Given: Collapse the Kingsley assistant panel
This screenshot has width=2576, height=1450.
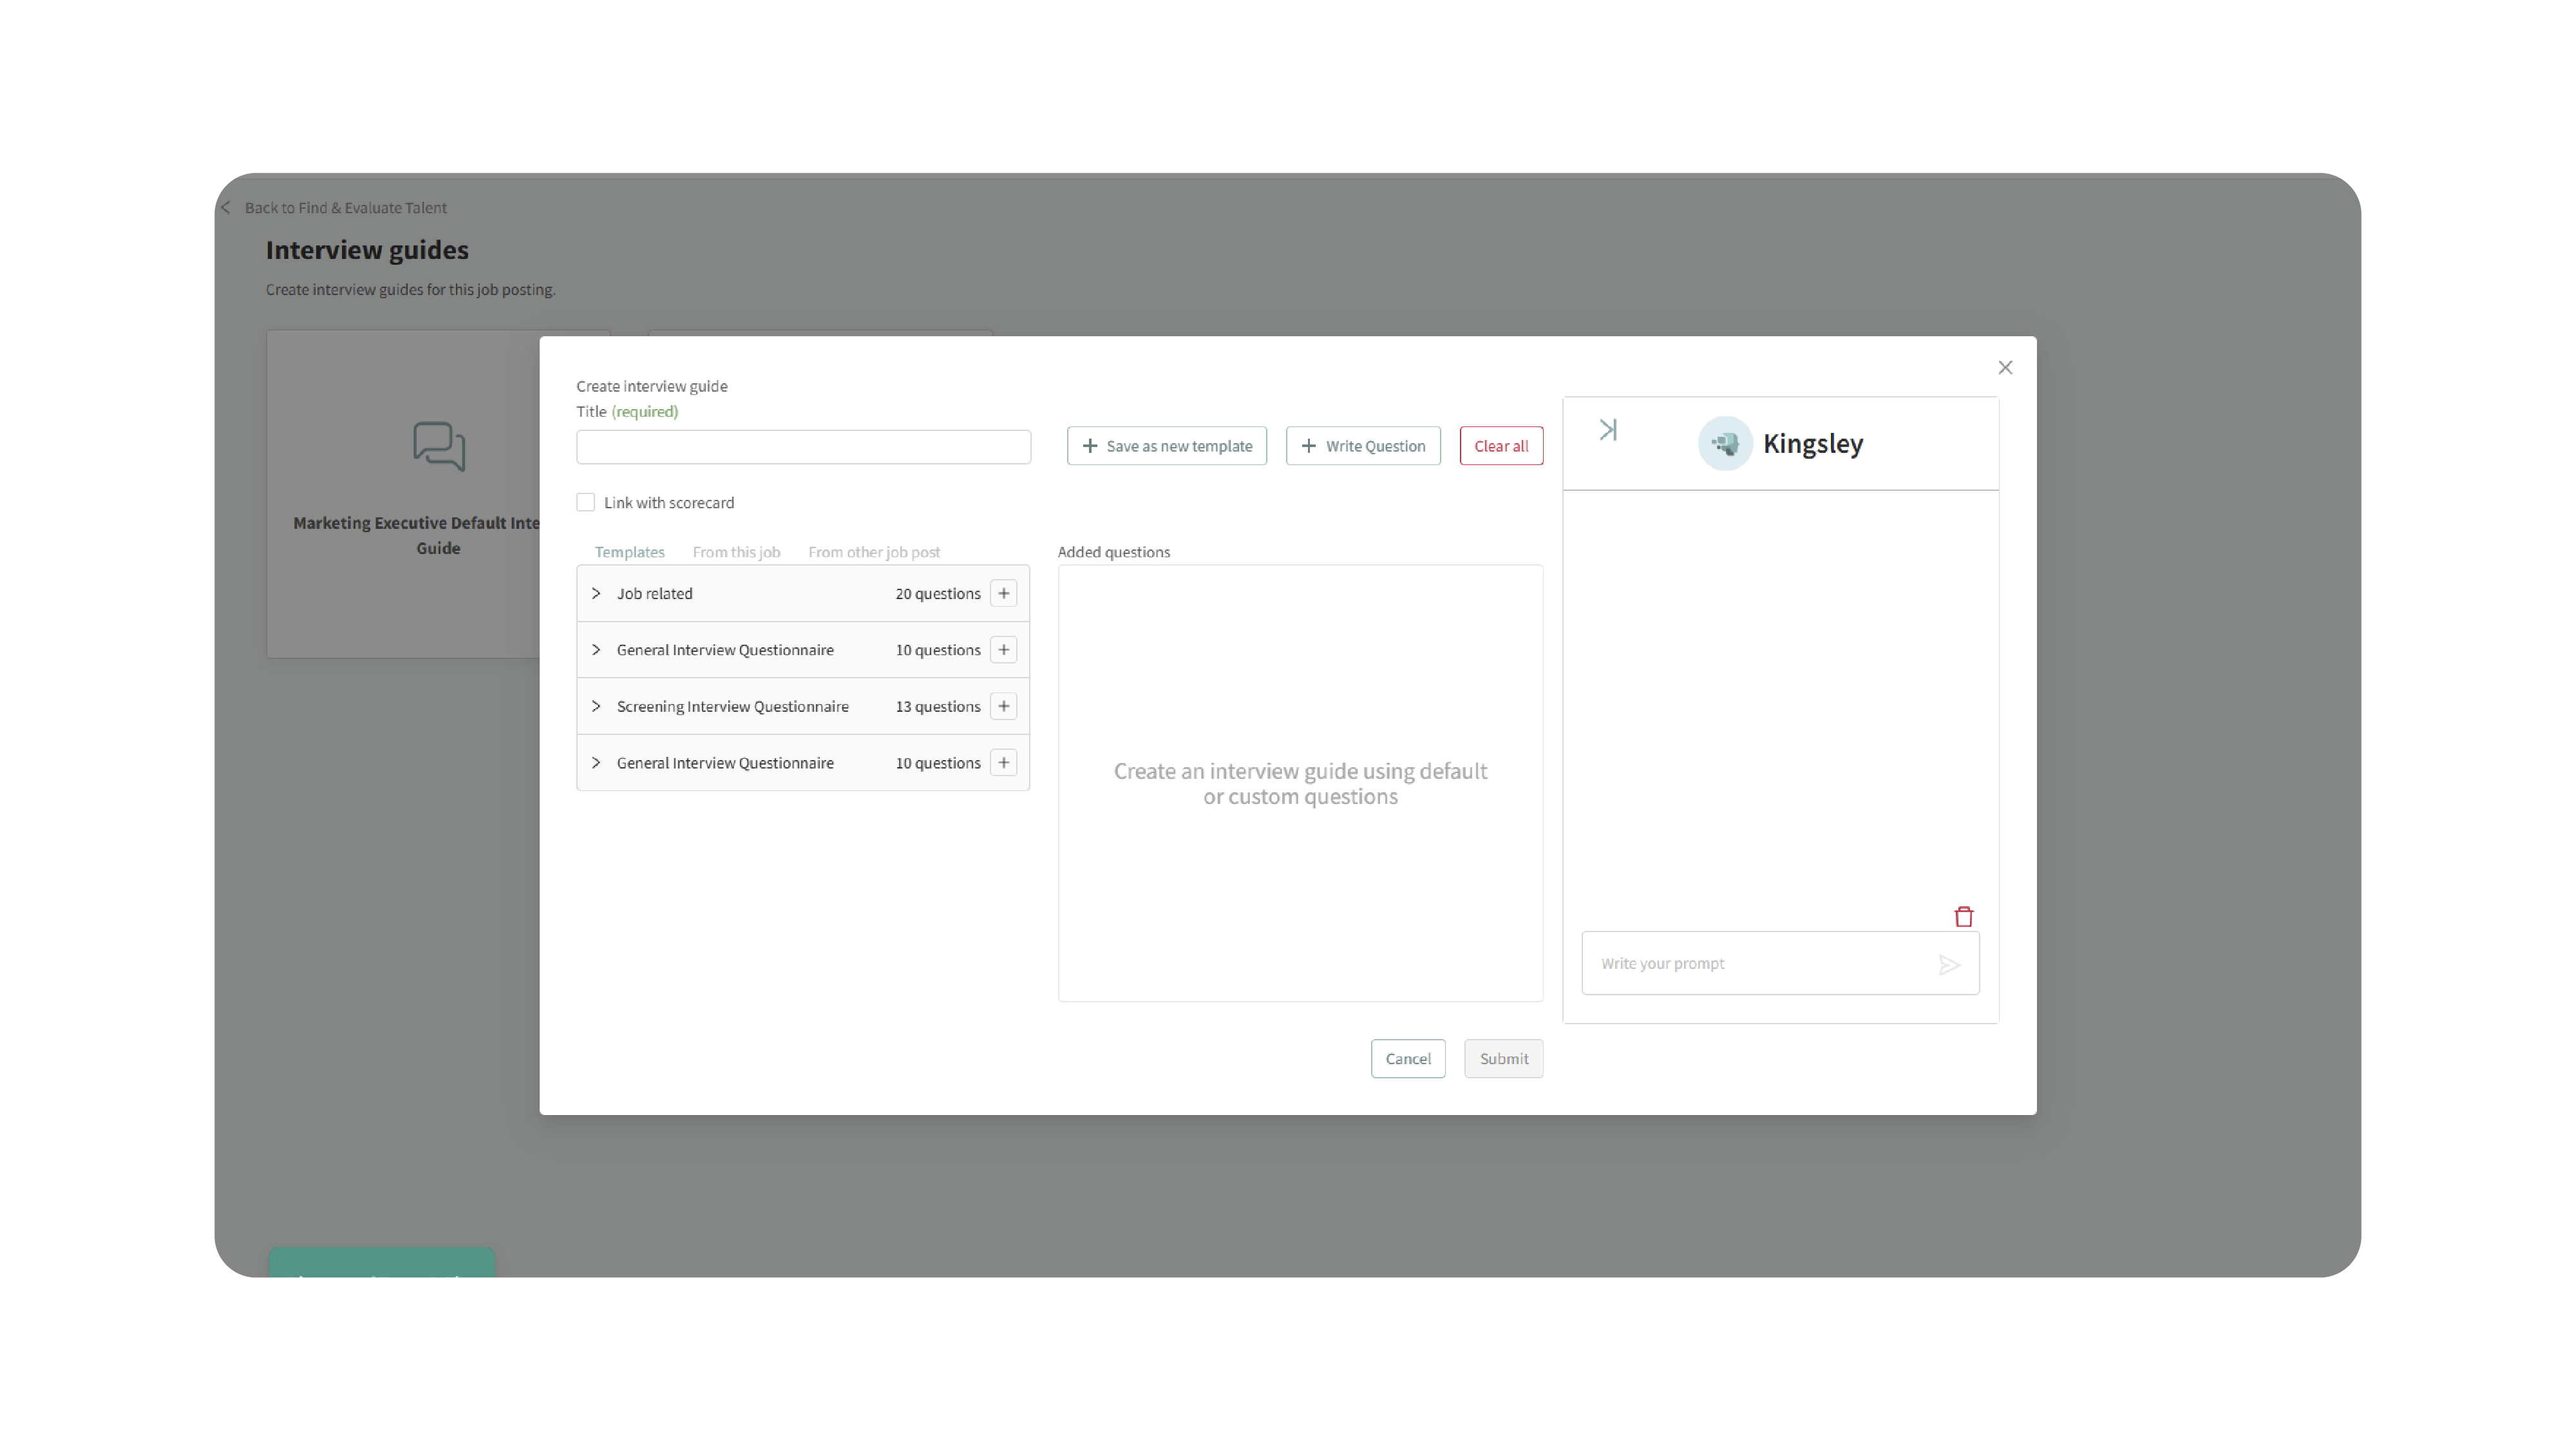Looking at the screenshot, I should pyautogui.click(x=1608, y=430).
